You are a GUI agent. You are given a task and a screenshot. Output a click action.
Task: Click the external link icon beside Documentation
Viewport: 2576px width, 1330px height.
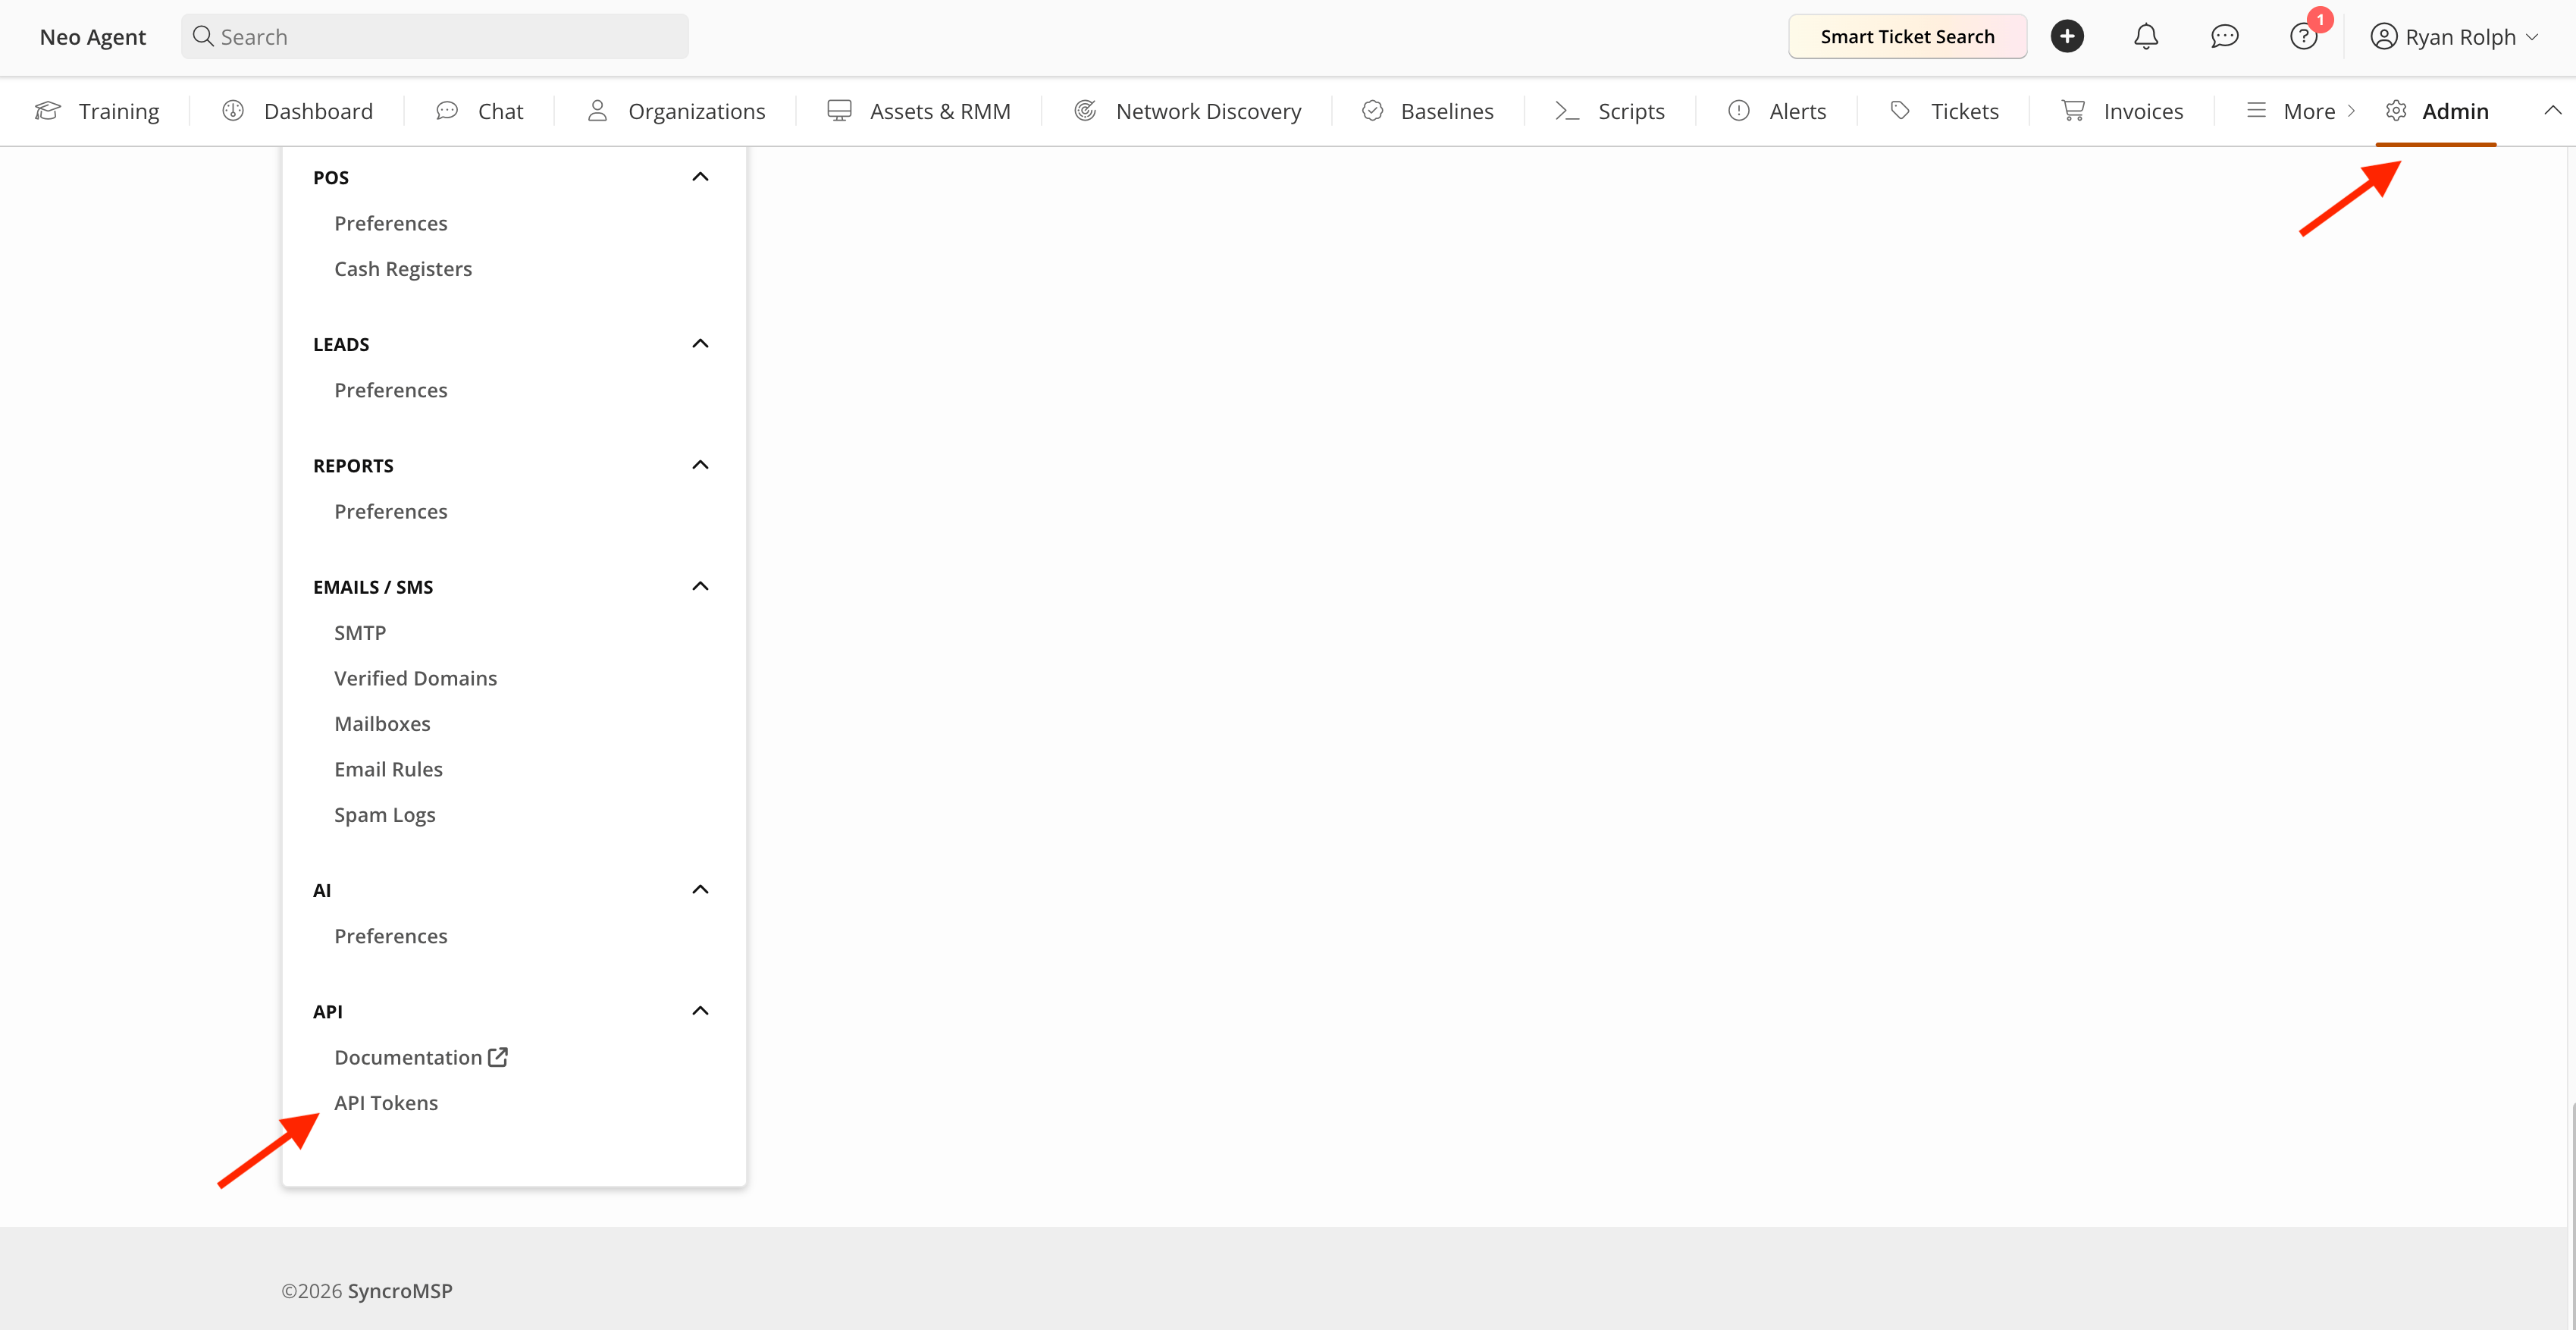498,1057
